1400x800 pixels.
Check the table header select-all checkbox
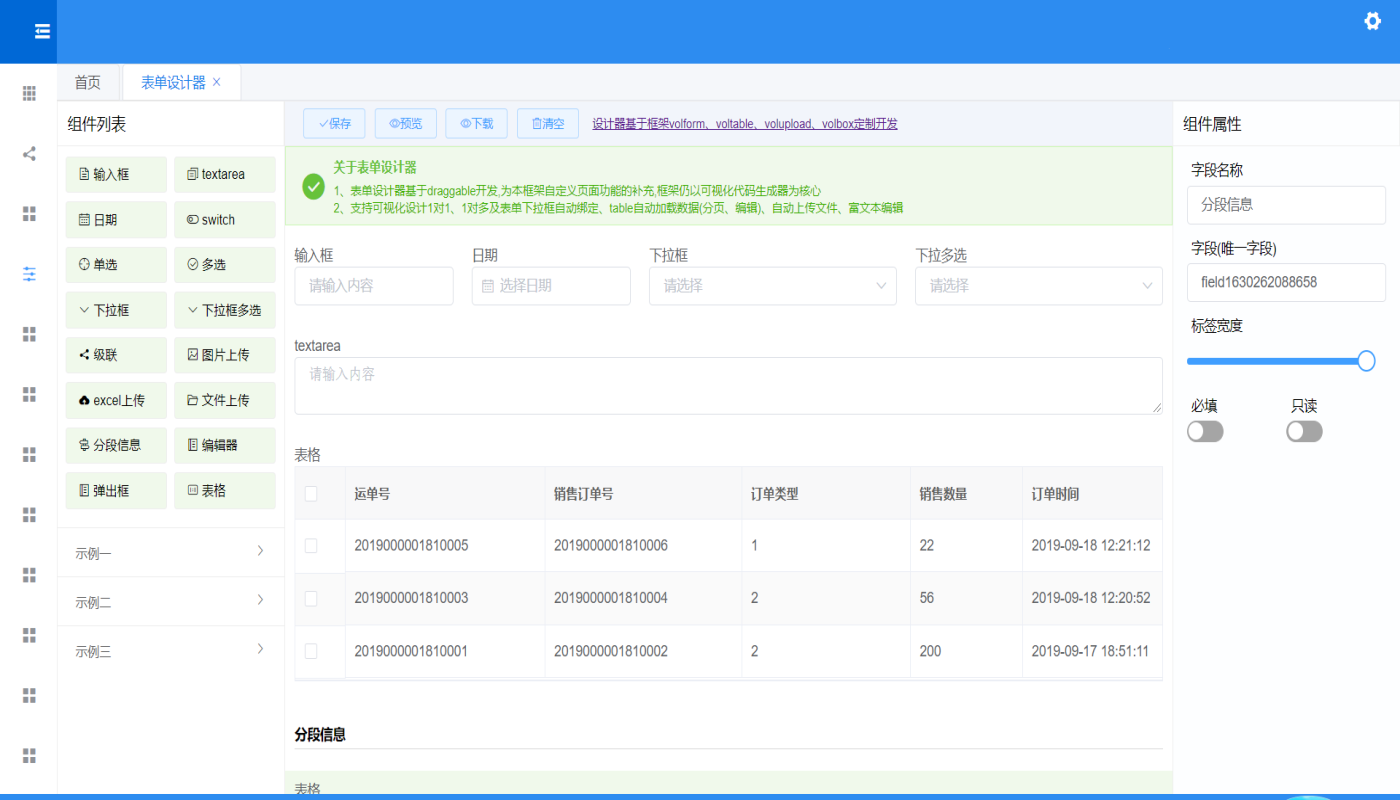click(x=311, y=493)
